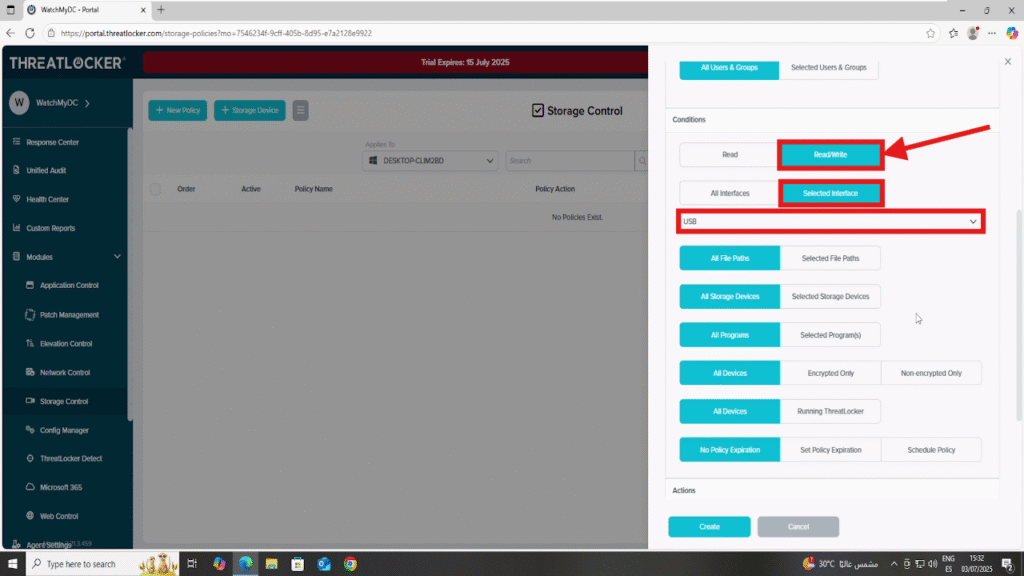Screen dimensions: 1024x576
Task: Go to Health Center
Action: coord(47,199)
